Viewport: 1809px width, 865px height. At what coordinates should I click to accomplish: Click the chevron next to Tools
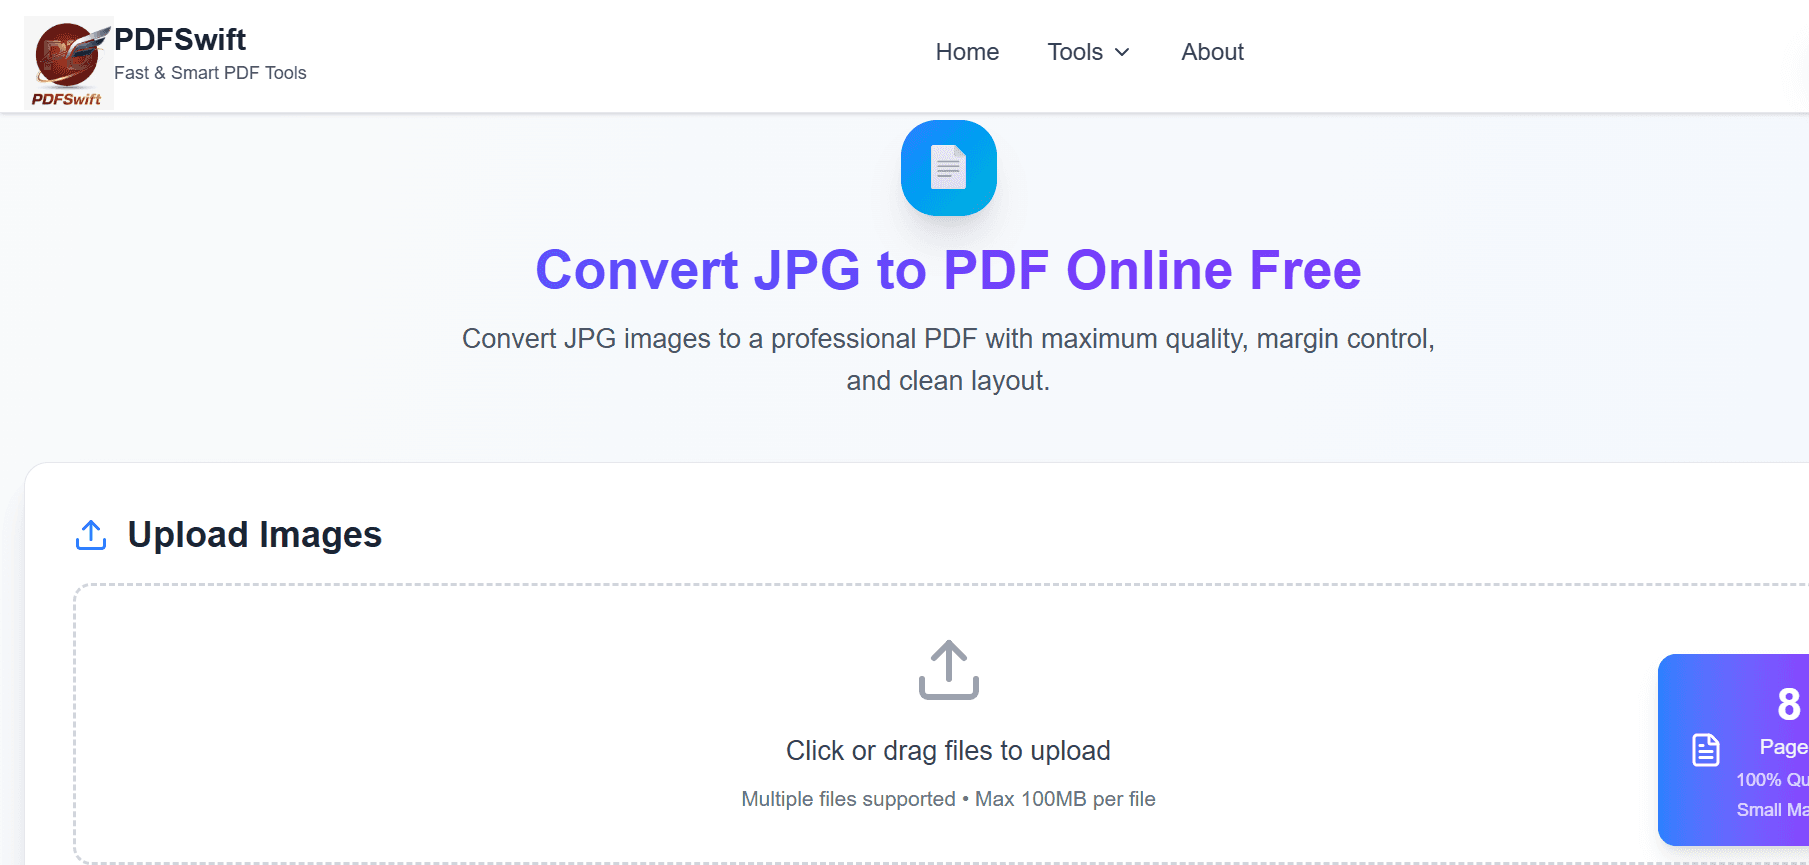coord(1122,52)
